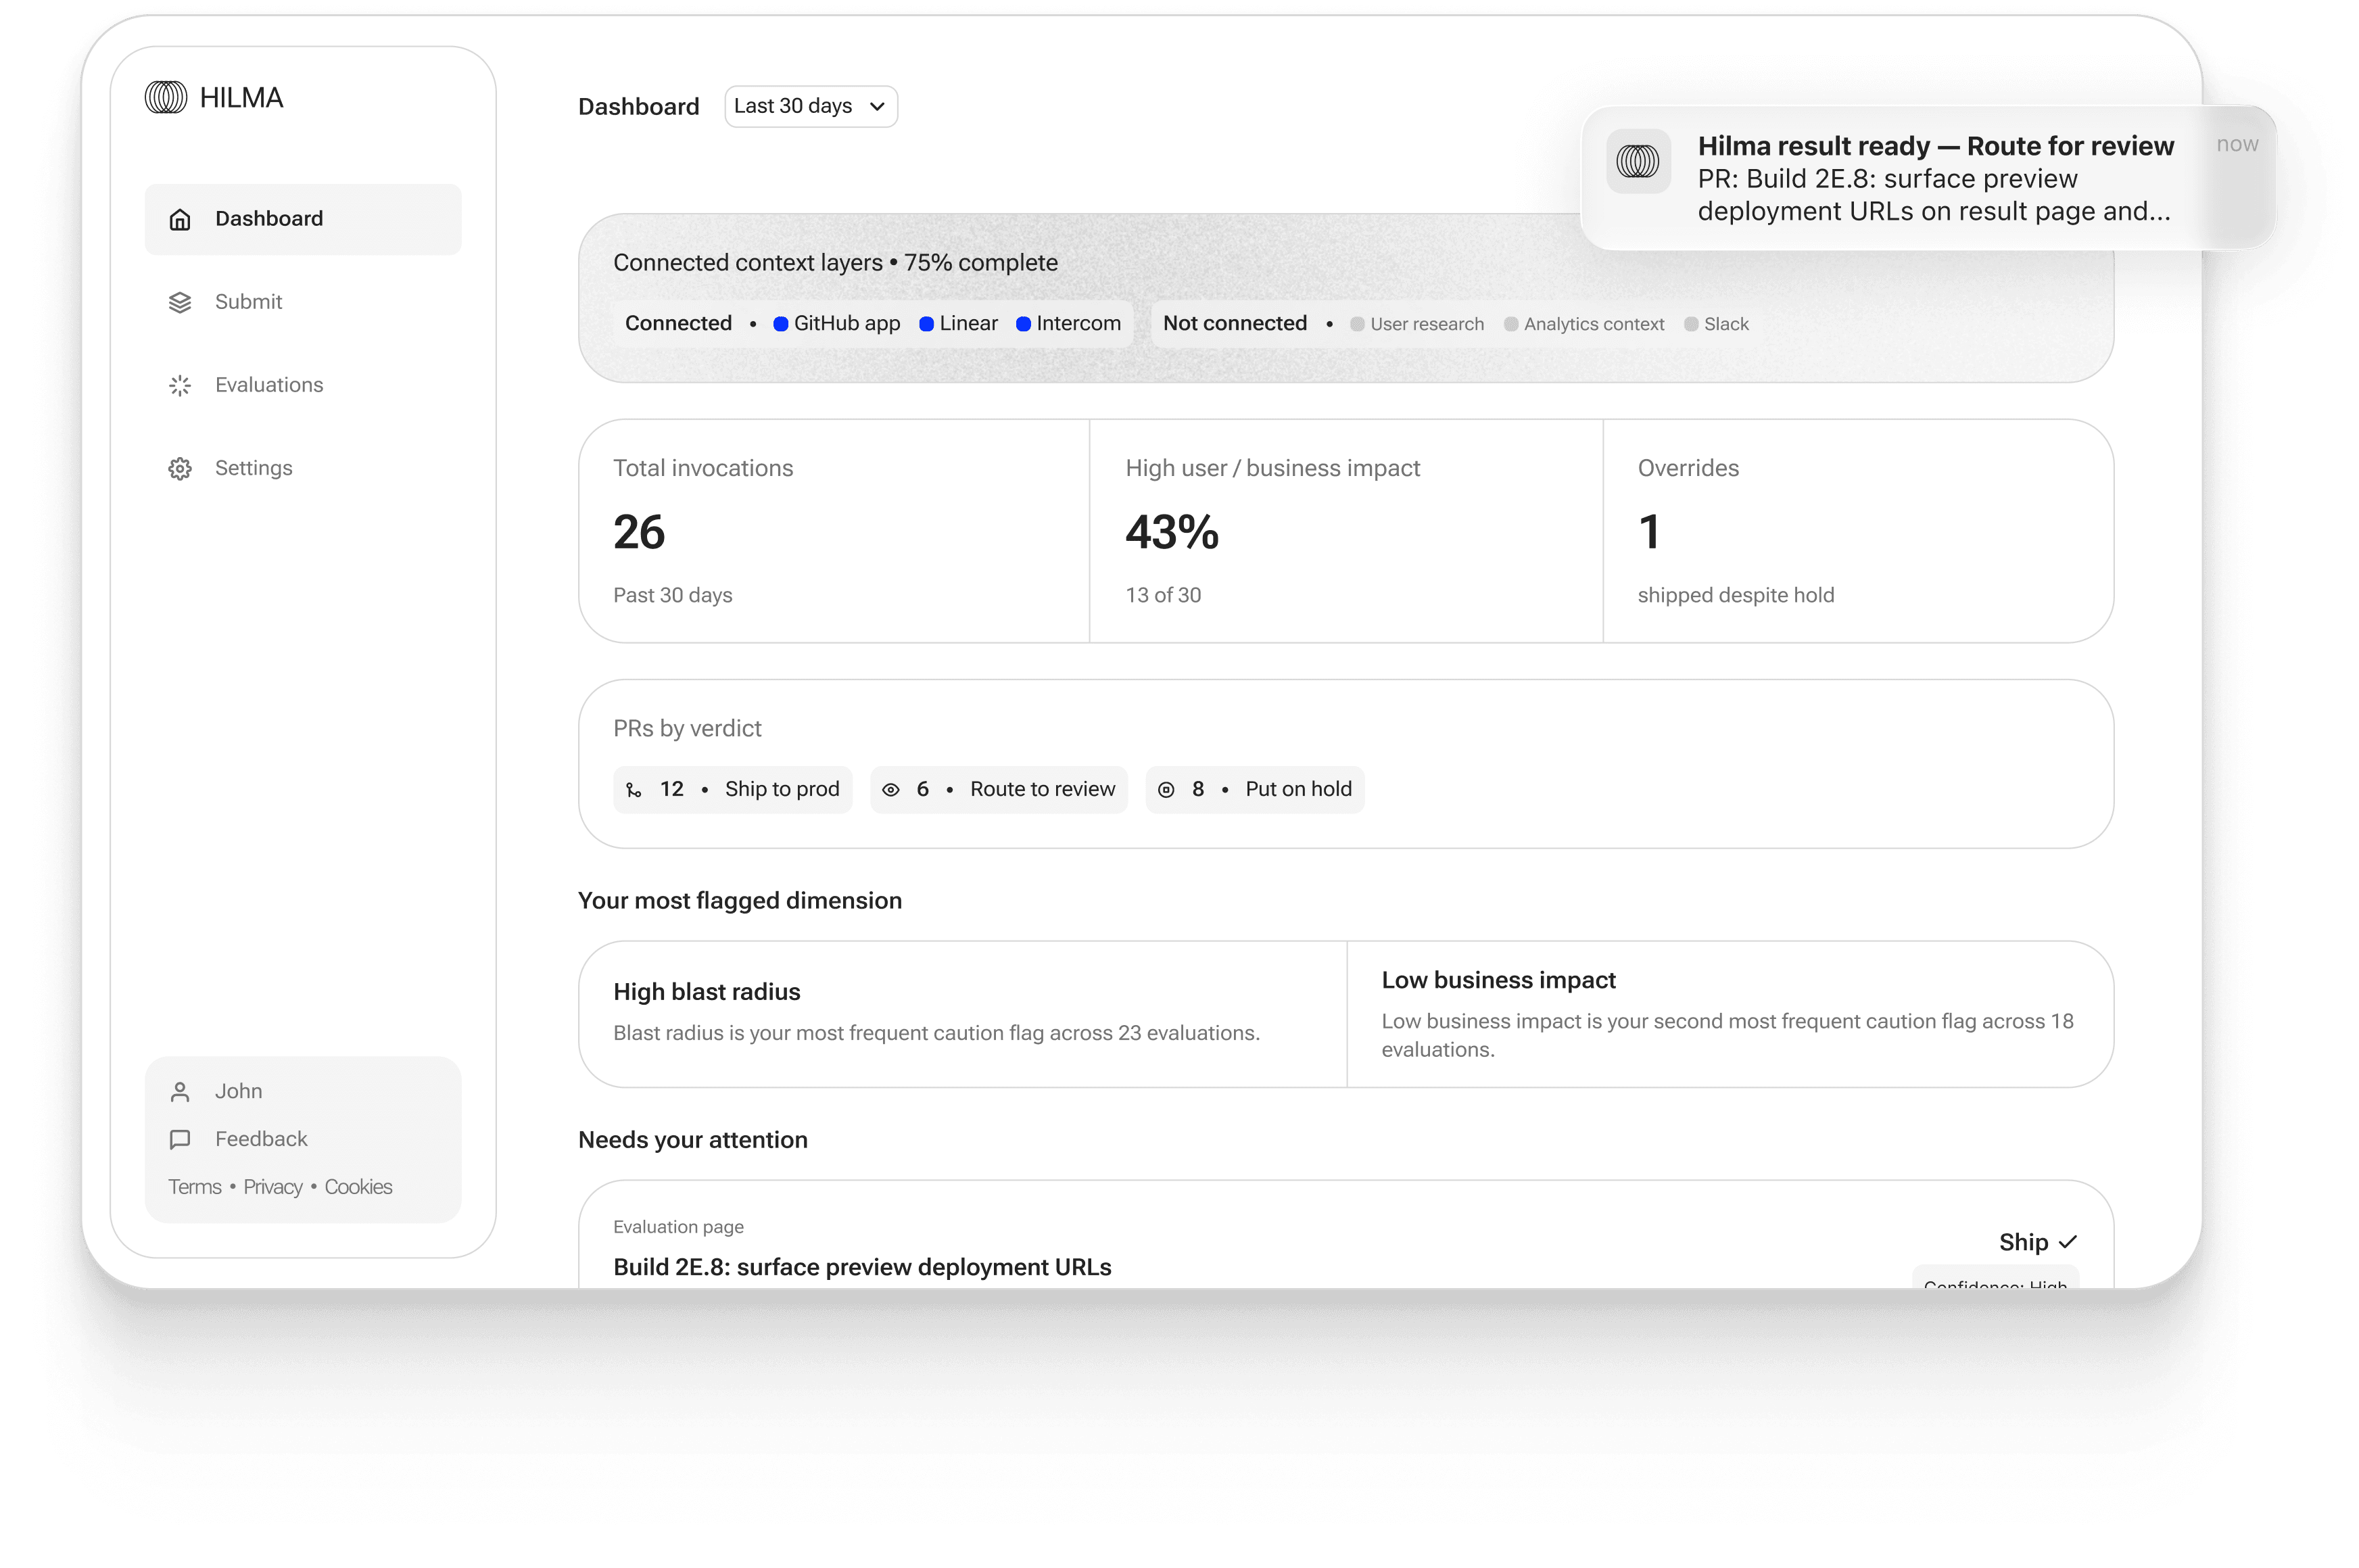Click the grey Slack status dot
This screenshot has height=1568, width=2359.
point(1690,324)
